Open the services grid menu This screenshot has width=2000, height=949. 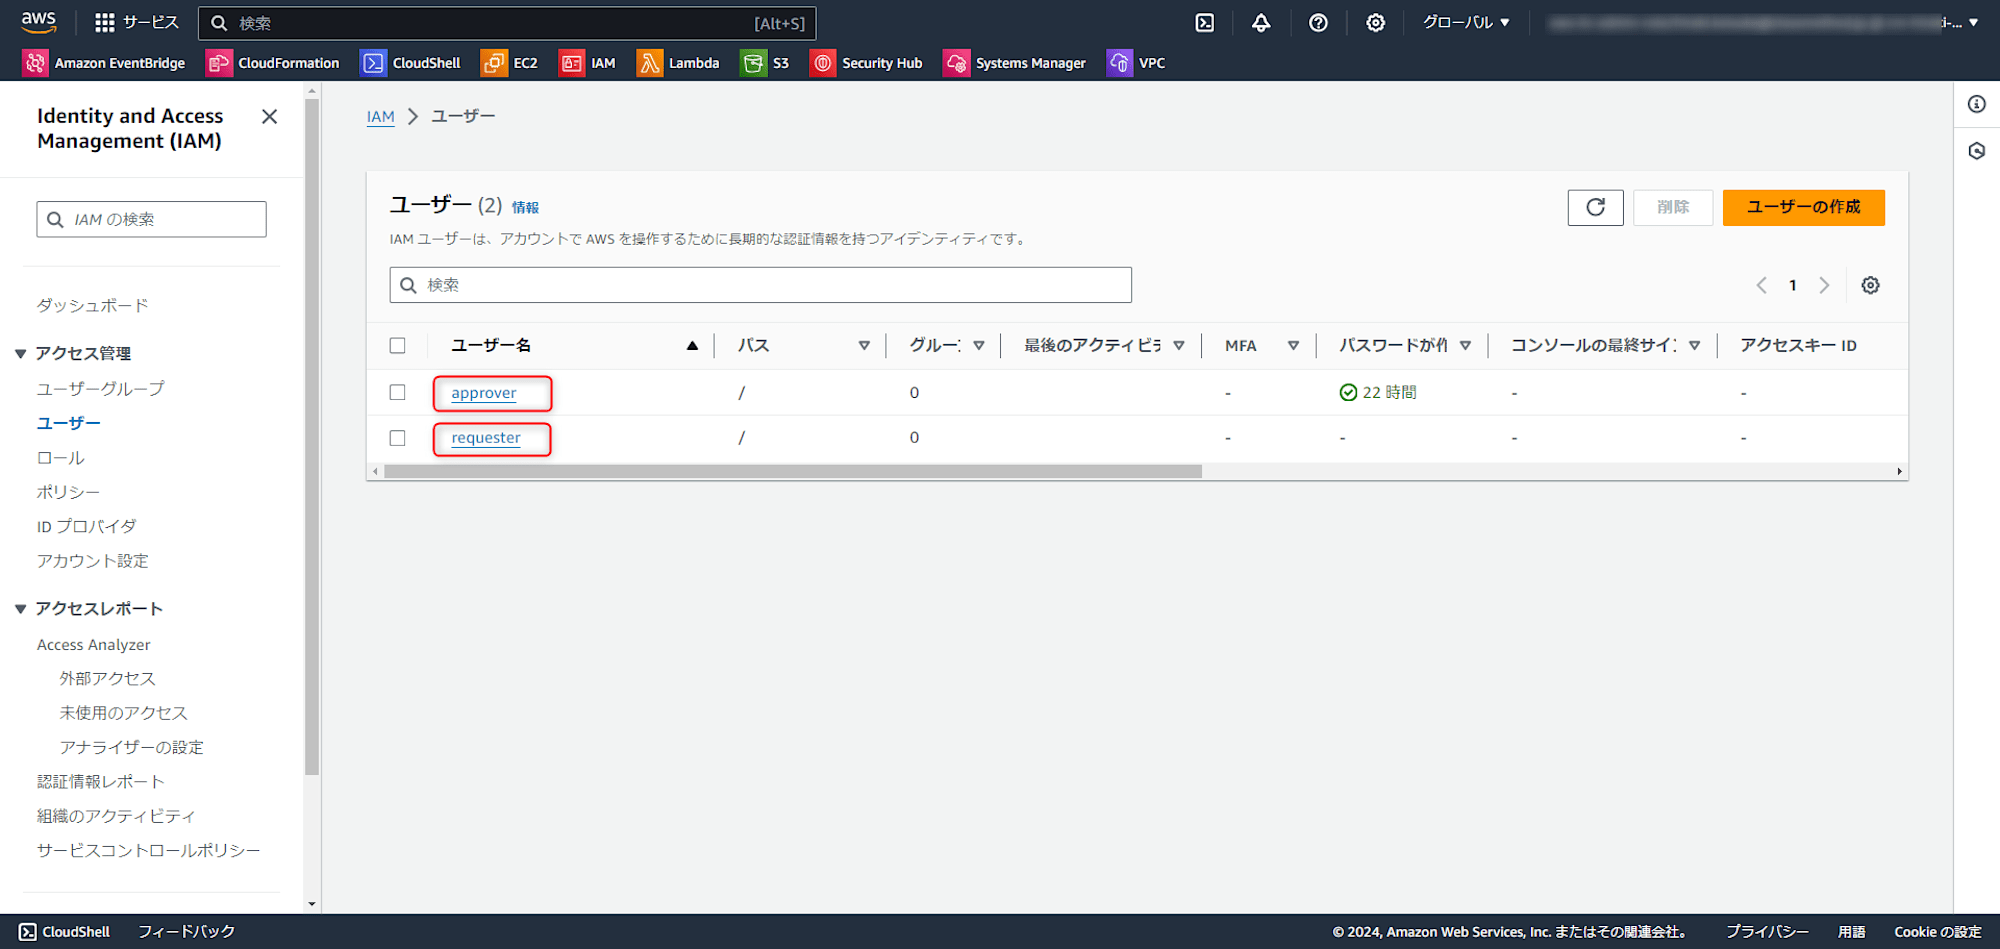pos(136,22)
